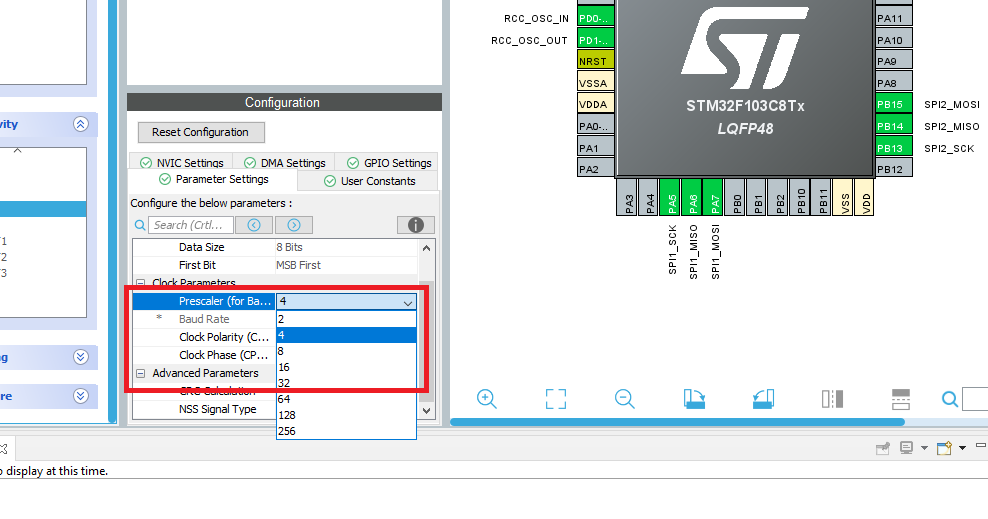Screen dimensions: 988x519
Task: Flip the chip view horizontally
Action: click(832, 399)
